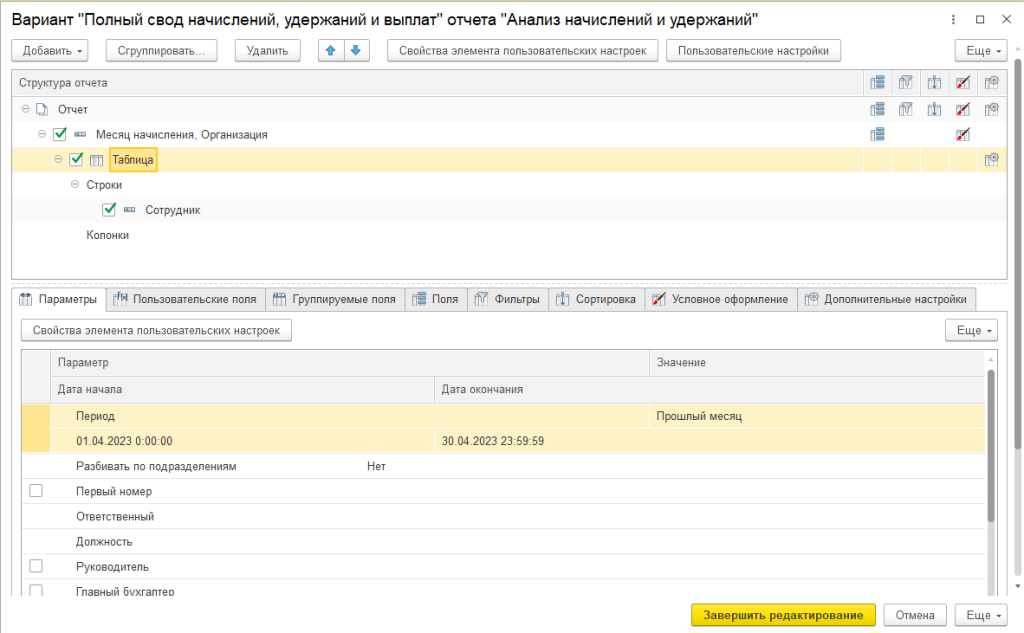Switch to the Фильтры tab
Image resolution: width=1024 pixels, height=633 pixels.
pos(508,299)
